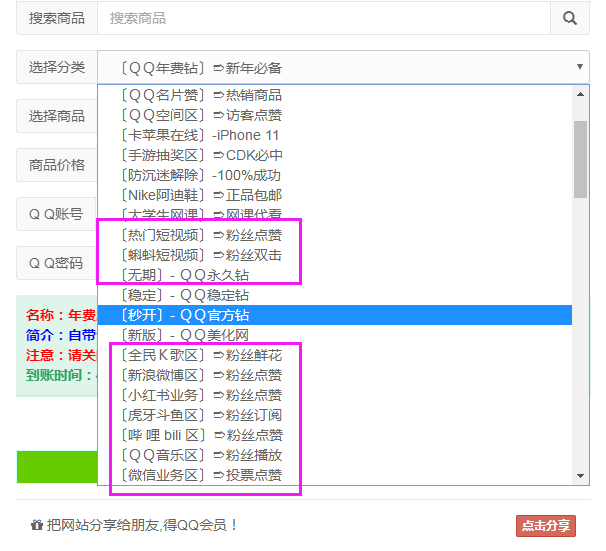The width and height of the screenshot is (606, 551).
Task: Click the dropdown list scroll-down arrow
Action: [x=580, y=476]
